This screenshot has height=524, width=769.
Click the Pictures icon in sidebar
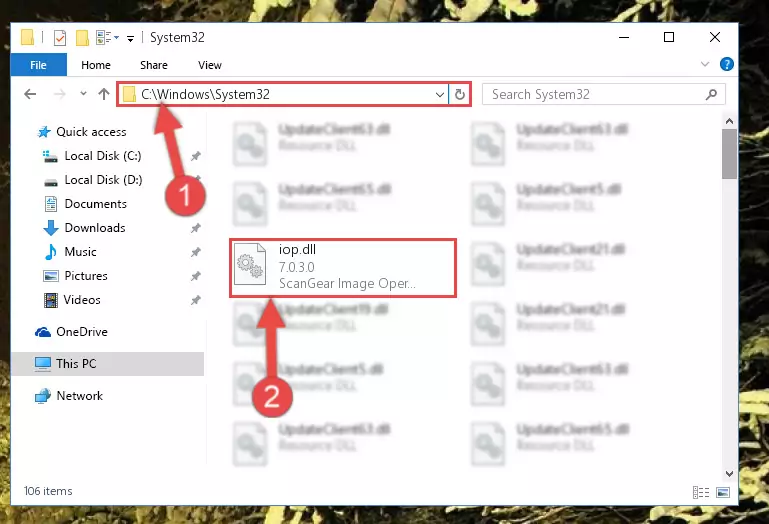tap(51, 276)
